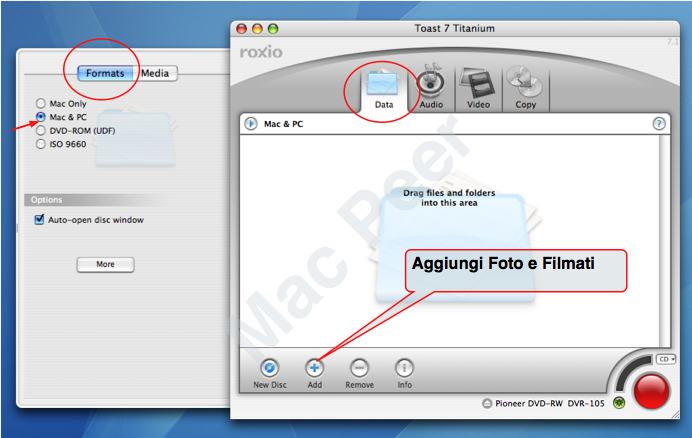The height and width of the screenshot is (438, 692).
Task: Click the green recorder status icon
Action: point(619,403)
